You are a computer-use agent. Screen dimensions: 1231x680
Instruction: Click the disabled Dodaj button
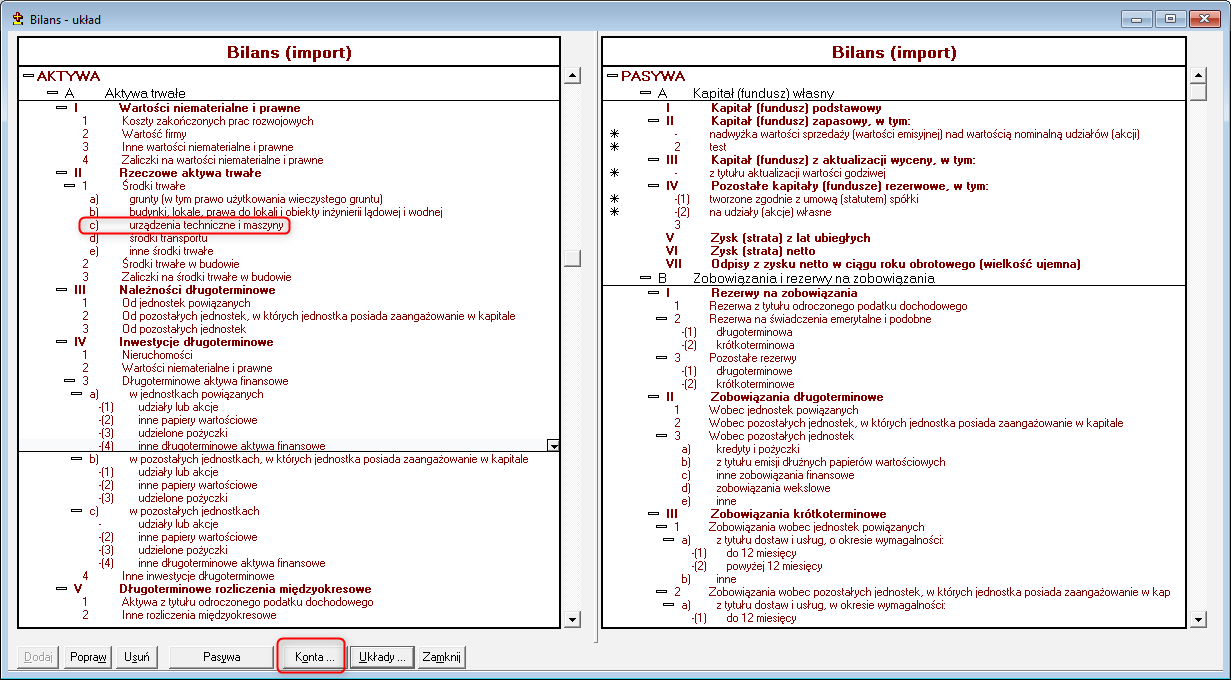click(x=38, y=657)
